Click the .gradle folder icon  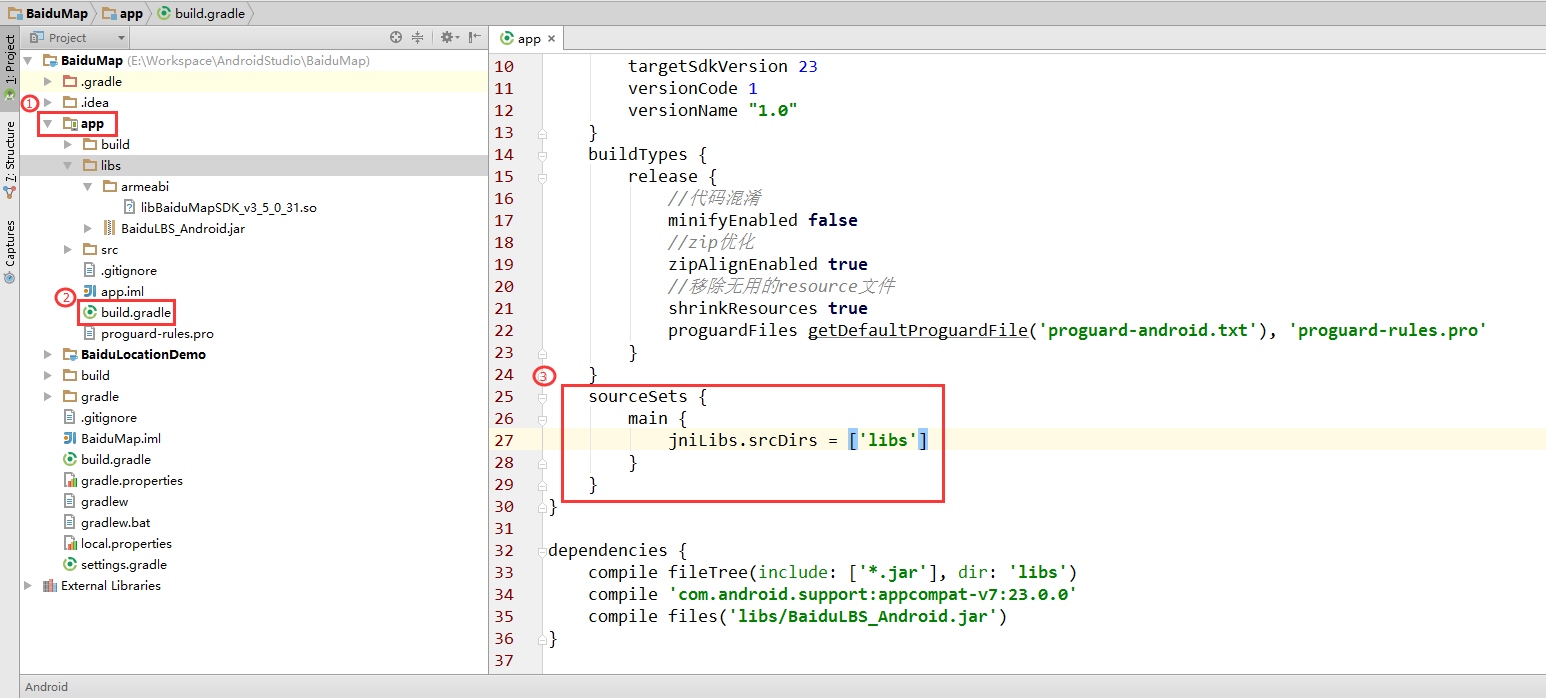70,82
